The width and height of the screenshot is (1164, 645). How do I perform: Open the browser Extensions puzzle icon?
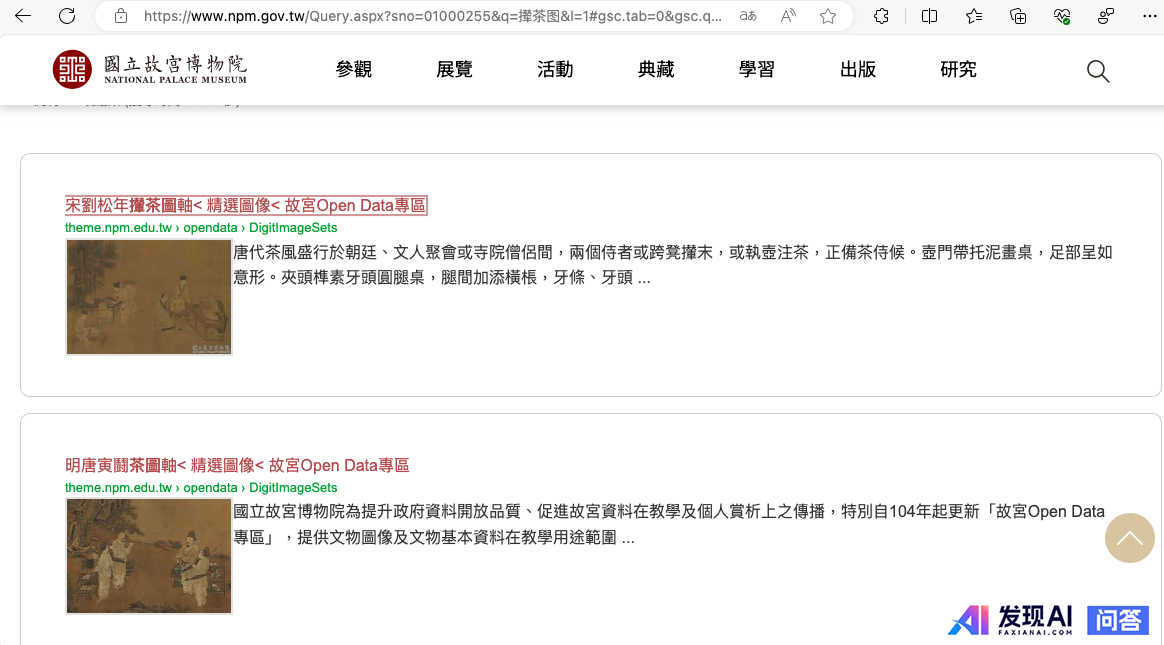pyautogui.click(x=881, y=16)
